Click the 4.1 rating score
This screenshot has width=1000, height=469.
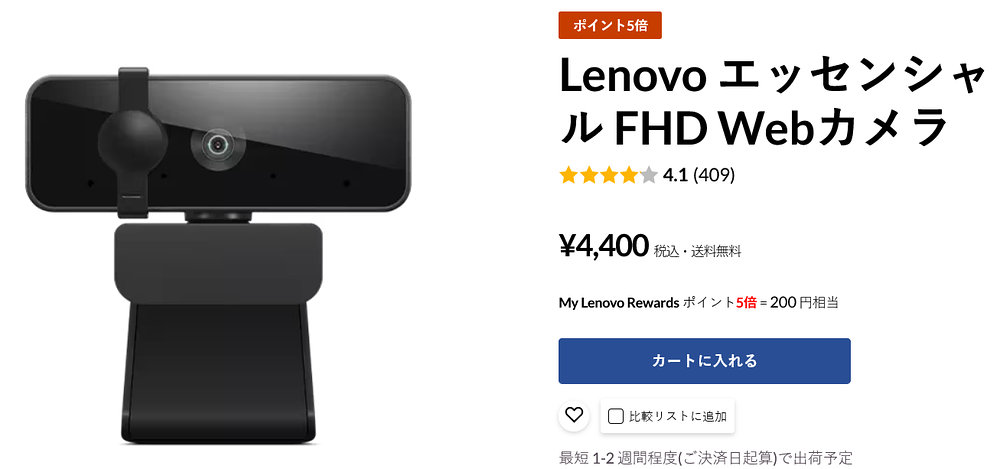coord(675,175)
